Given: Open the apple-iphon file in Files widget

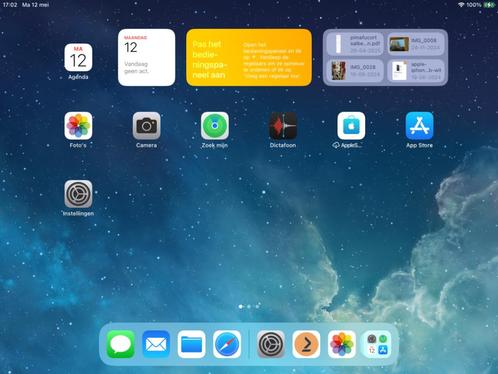Looking at the screenshot, I should pyautogui.click(x=416, y=70).
